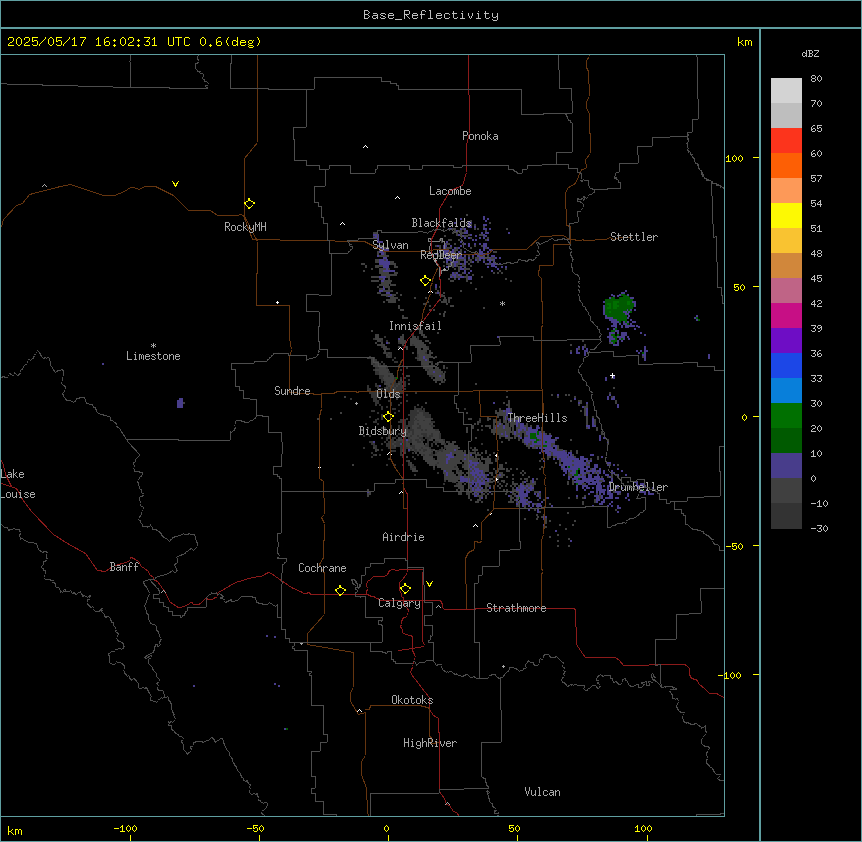Click the dBZ legend heading
862x842 pixels.
810,54
